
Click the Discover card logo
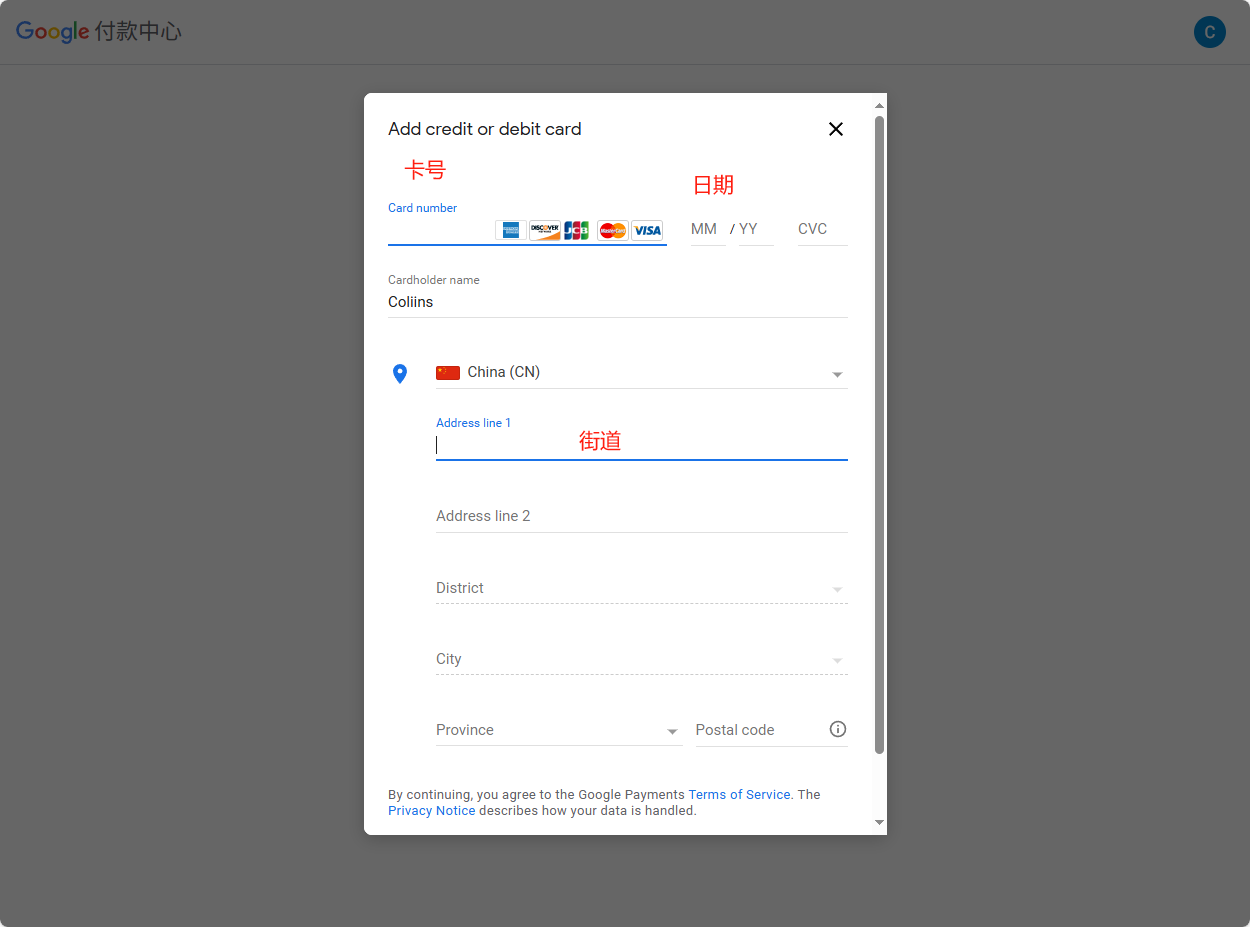544,230
